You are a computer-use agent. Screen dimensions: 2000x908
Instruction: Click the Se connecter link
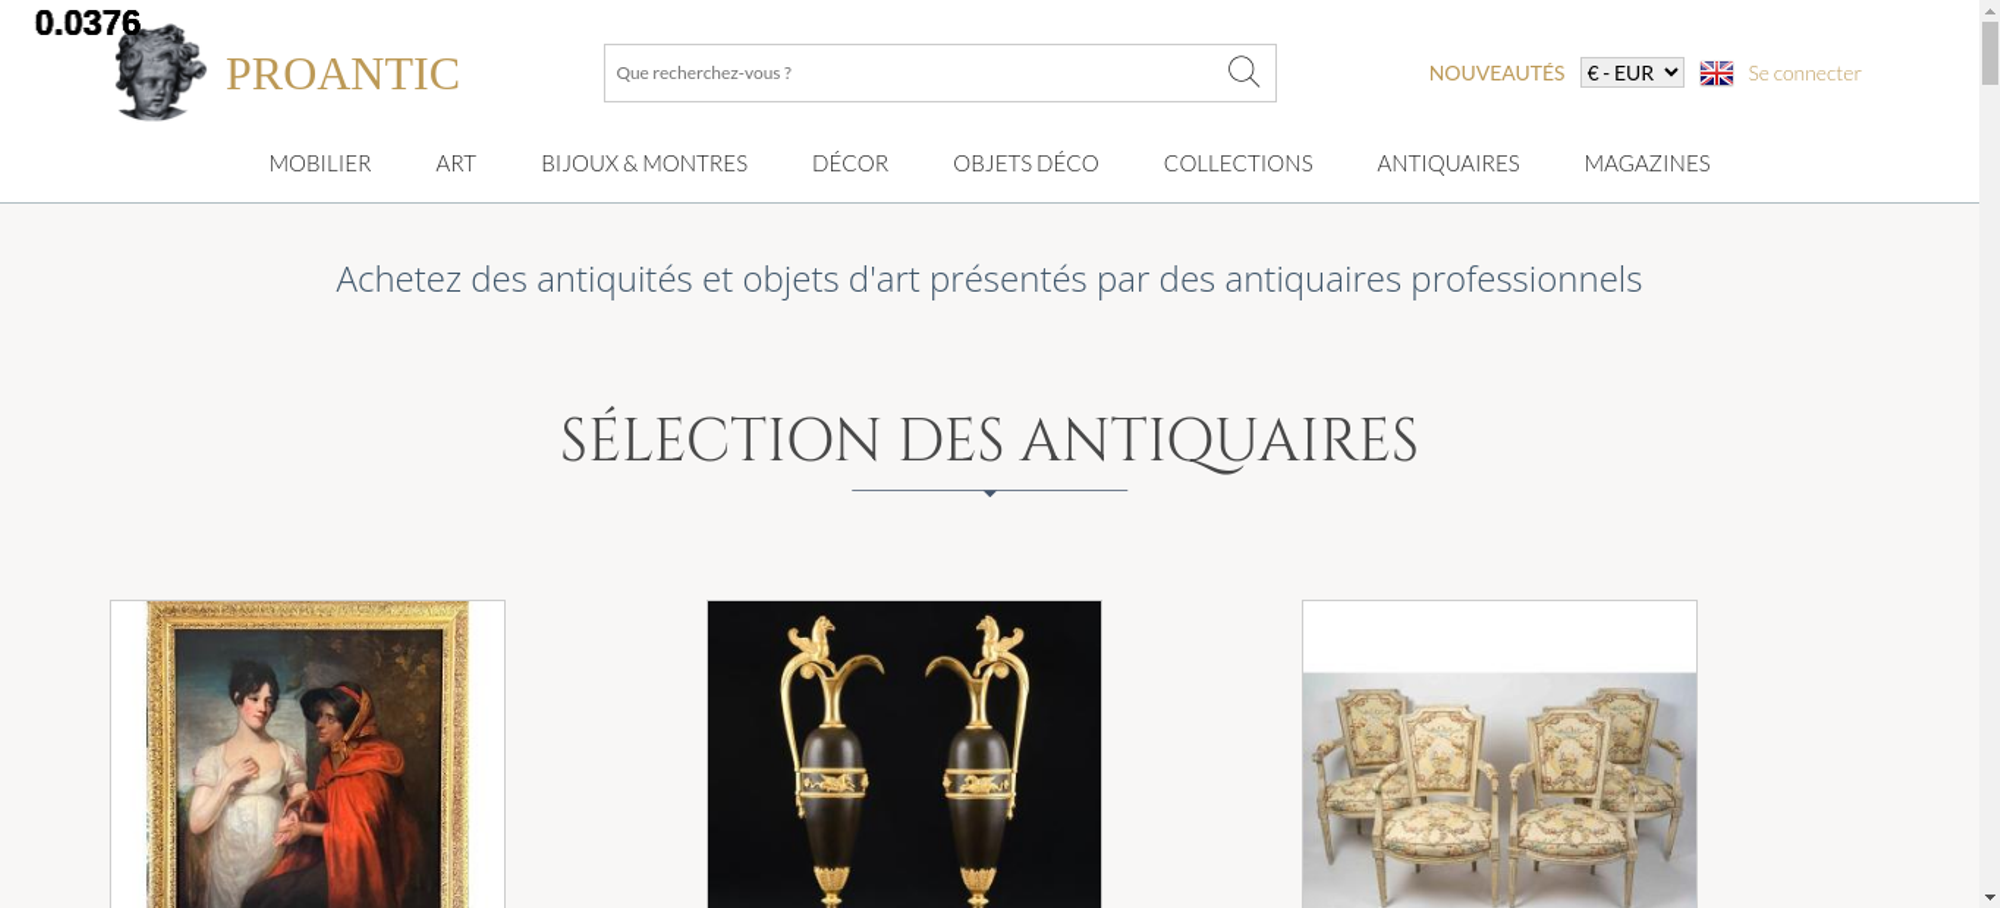[1804, 73]
